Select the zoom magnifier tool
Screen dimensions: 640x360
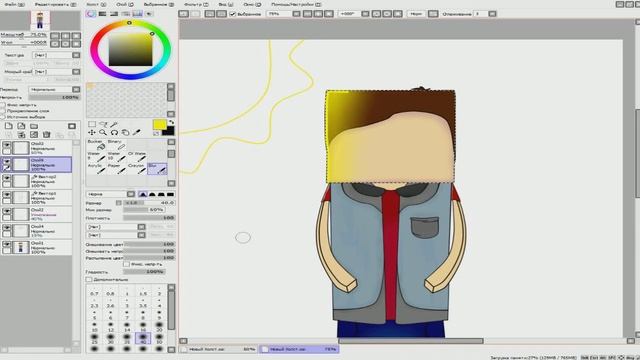103,132
